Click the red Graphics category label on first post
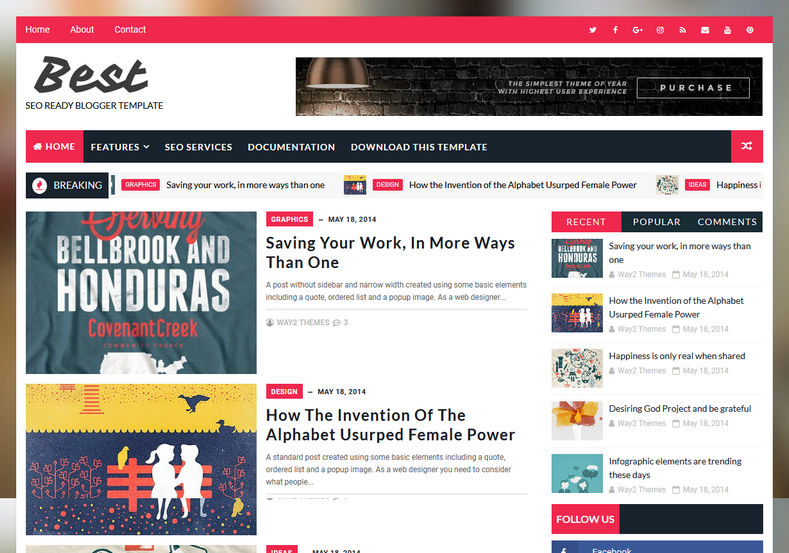Screen dimensions: 789x553 289,219
